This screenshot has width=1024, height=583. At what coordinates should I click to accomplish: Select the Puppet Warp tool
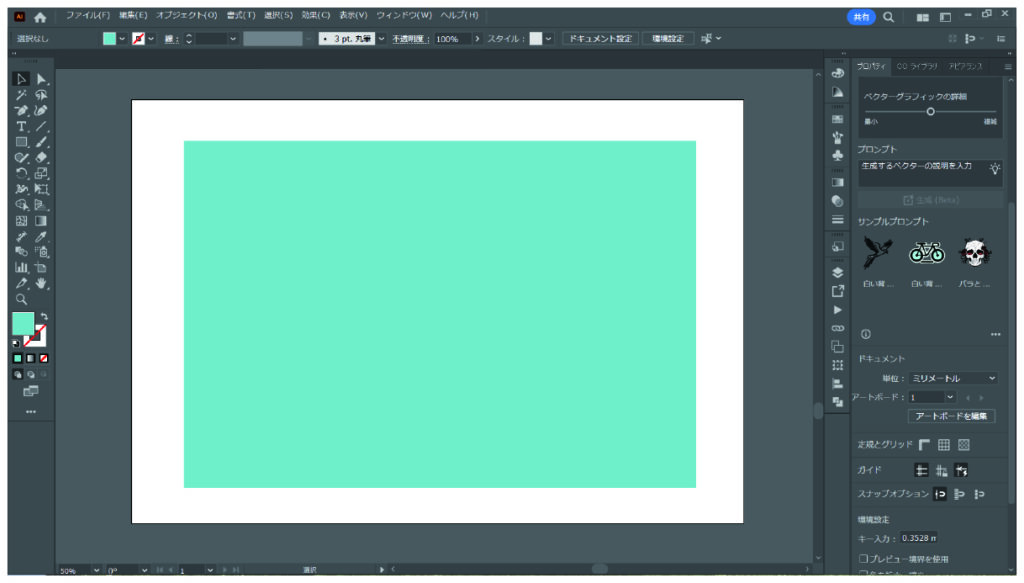(21, 189)
